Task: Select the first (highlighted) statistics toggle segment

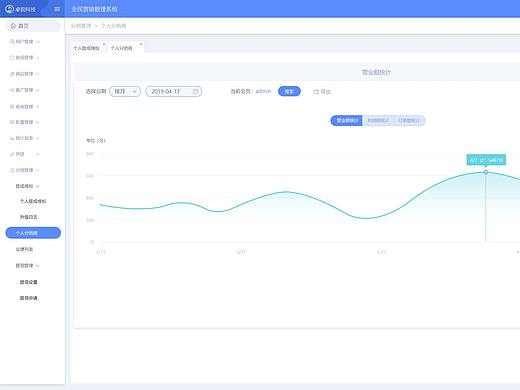Action: coord(346,121)
